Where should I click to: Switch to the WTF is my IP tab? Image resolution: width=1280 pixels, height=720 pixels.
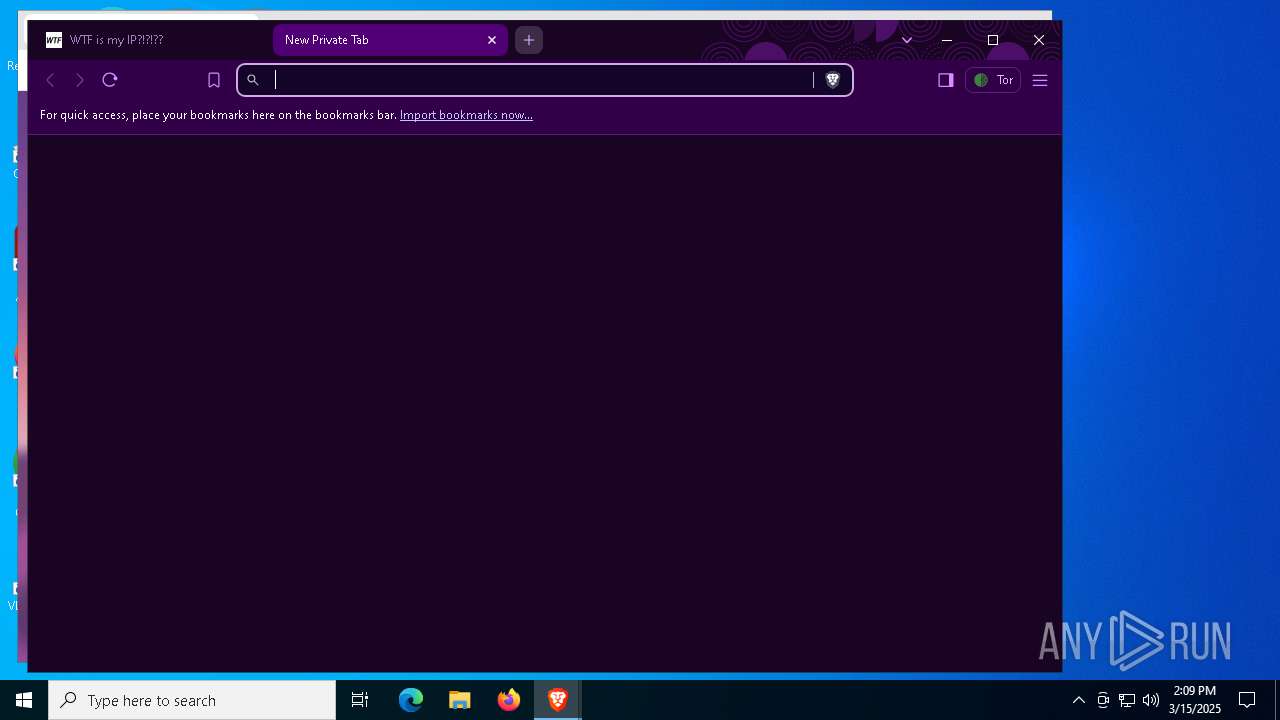tap(150, 40)
